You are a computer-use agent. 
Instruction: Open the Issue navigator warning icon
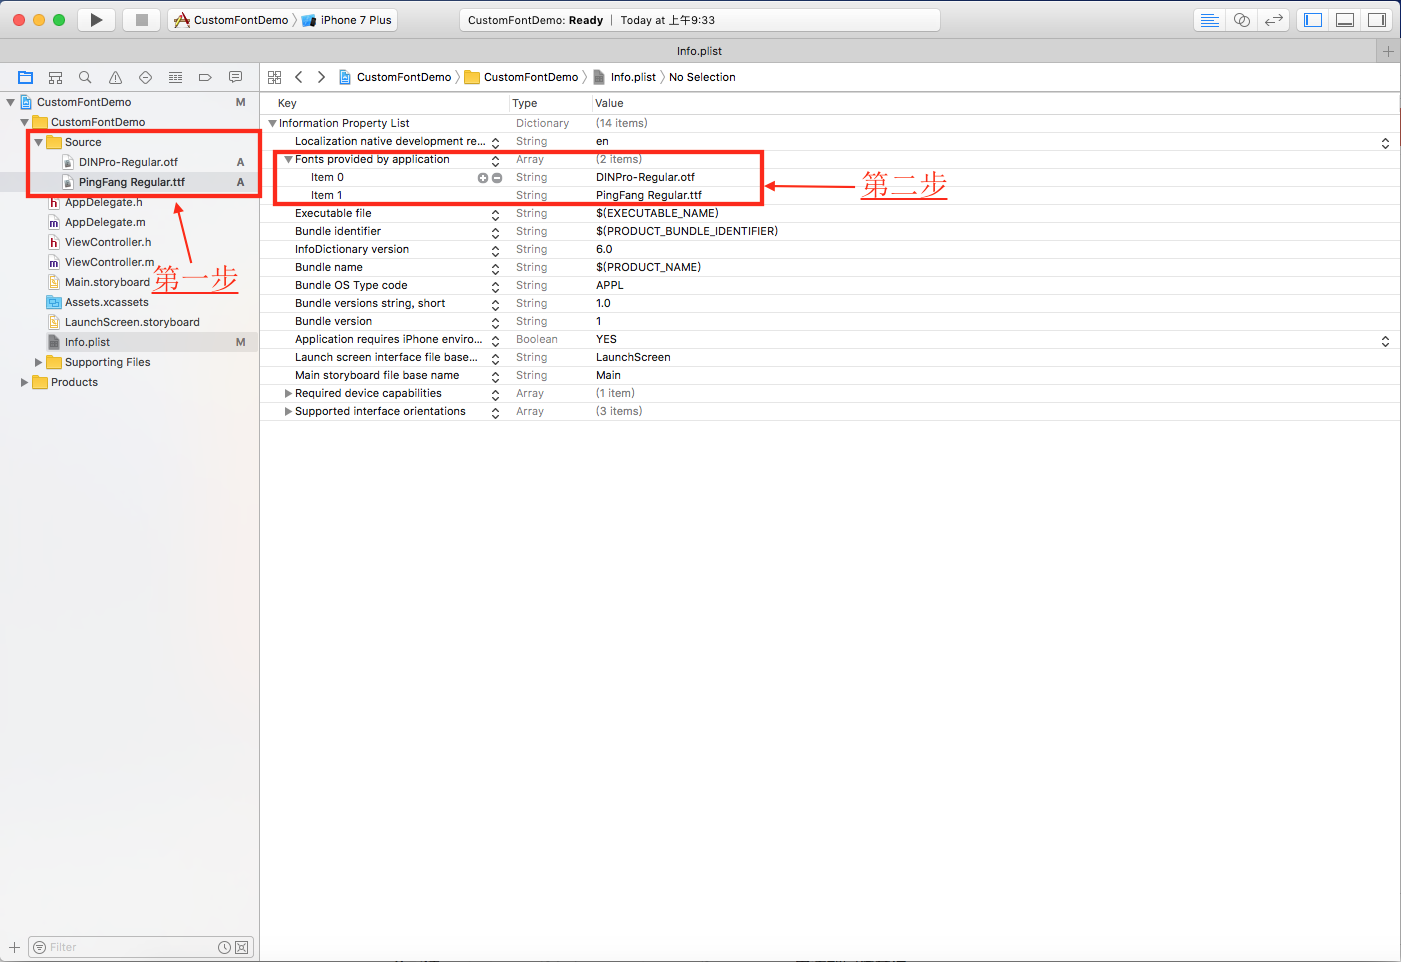pyautogui.click(x=115, y=78)
